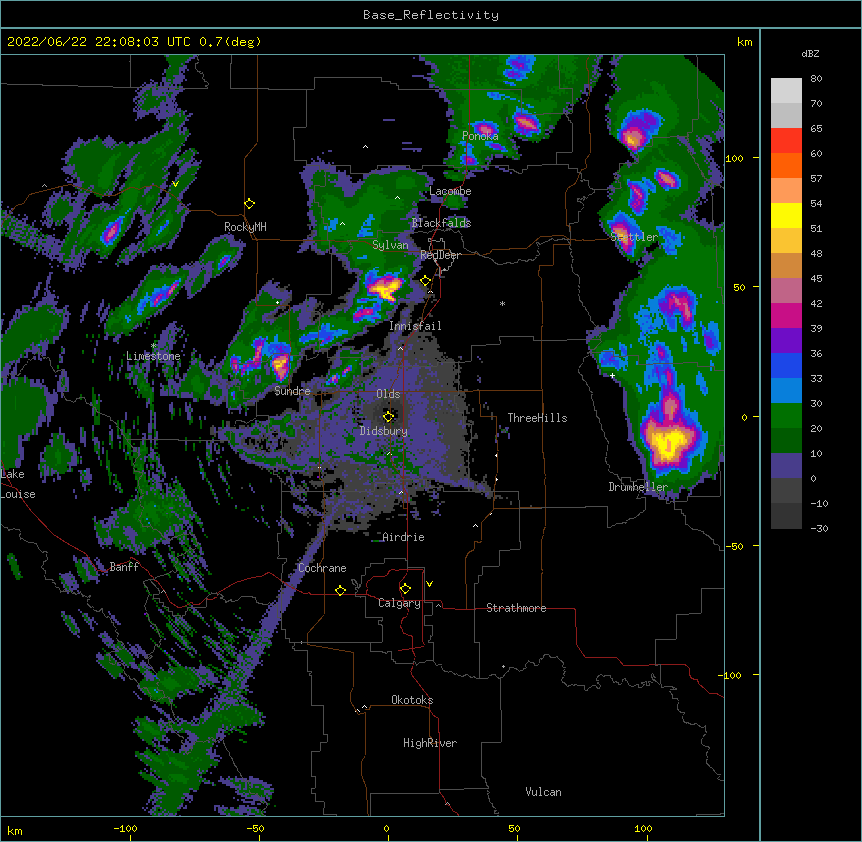This screenshot has width=862, height=842.
Task: Click the yellow V marker northeast of Calgary
Action: (x=429, y=584)
